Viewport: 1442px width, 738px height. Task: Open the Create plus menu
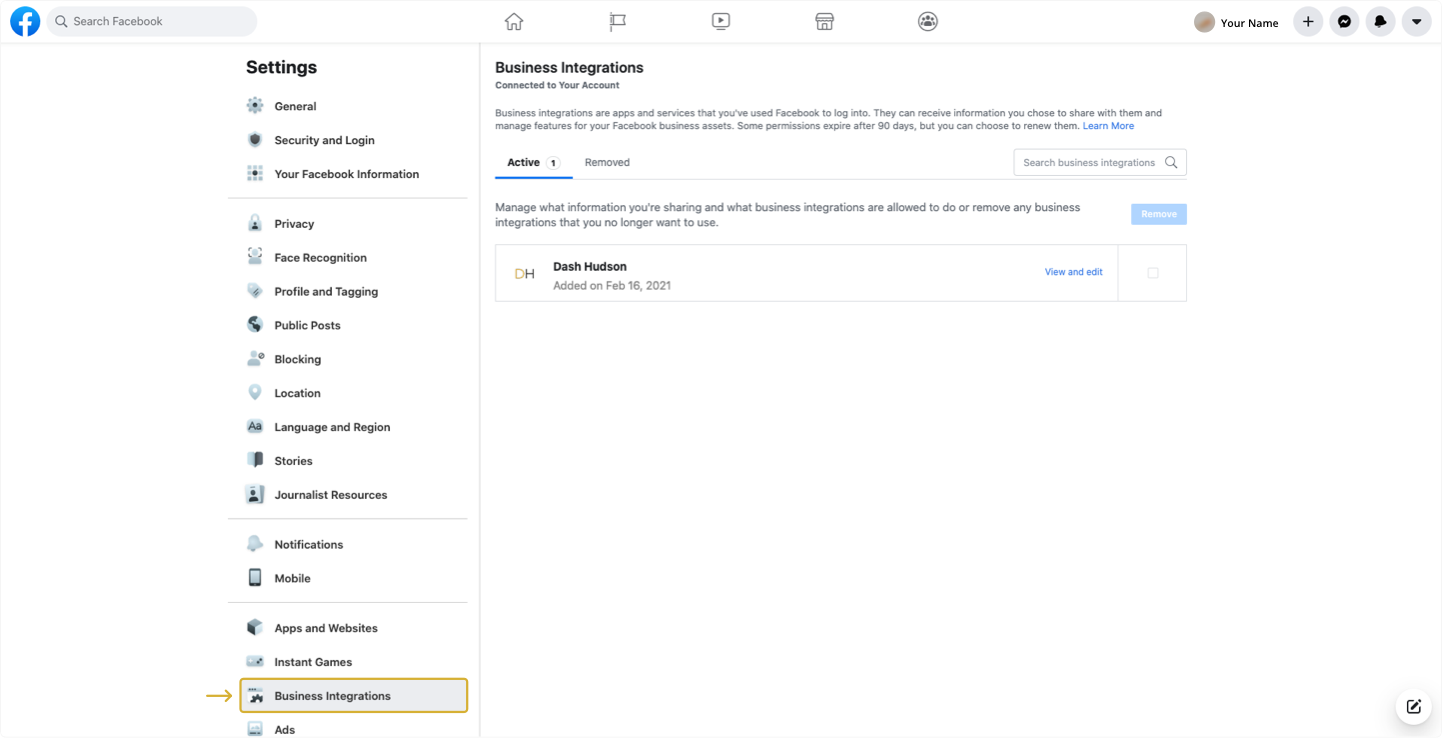[1308, 21]
